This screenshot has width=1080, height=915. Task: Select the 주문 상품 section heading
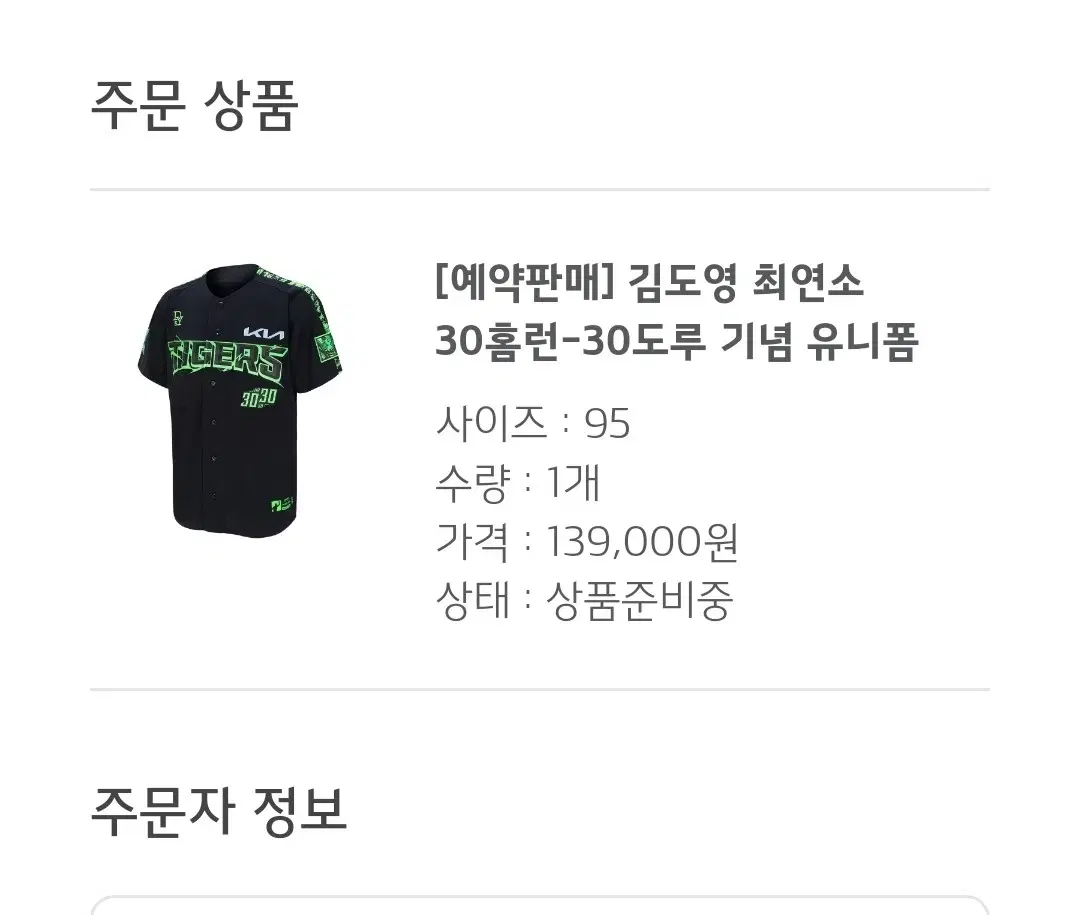[x=194, y=105]
